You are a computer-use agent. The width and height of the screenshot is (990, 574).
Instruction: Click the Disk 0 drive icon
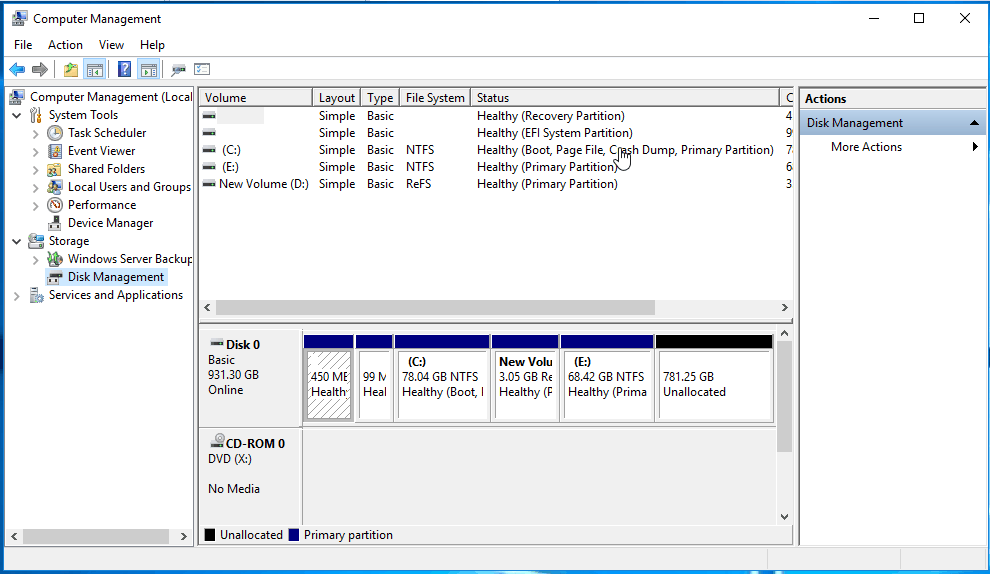[x=217, y=344]
